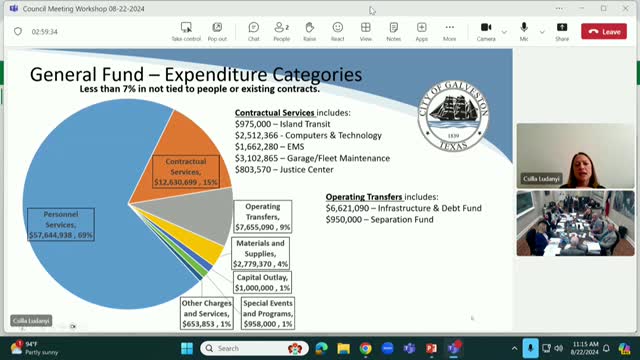Raise your hand in the meeting

[x=309, y=32]
